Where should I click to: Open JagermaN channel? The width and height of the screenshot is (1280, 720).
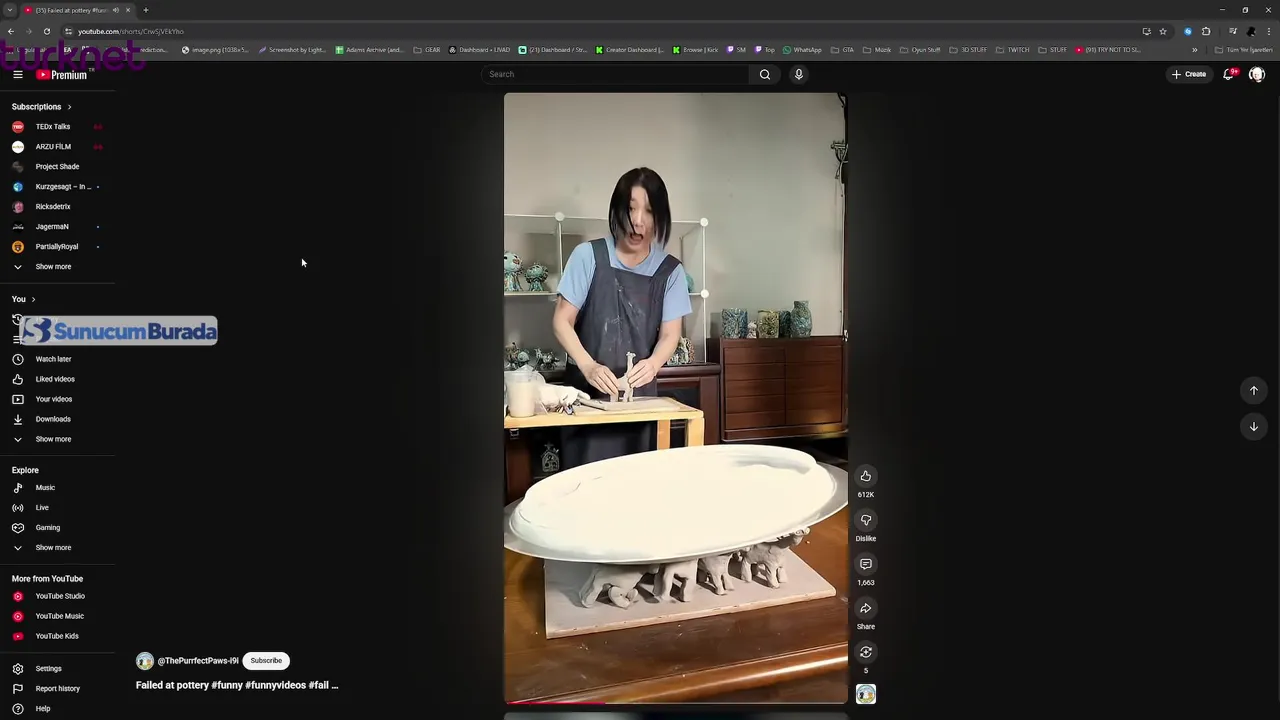click(x=52, y=227)
